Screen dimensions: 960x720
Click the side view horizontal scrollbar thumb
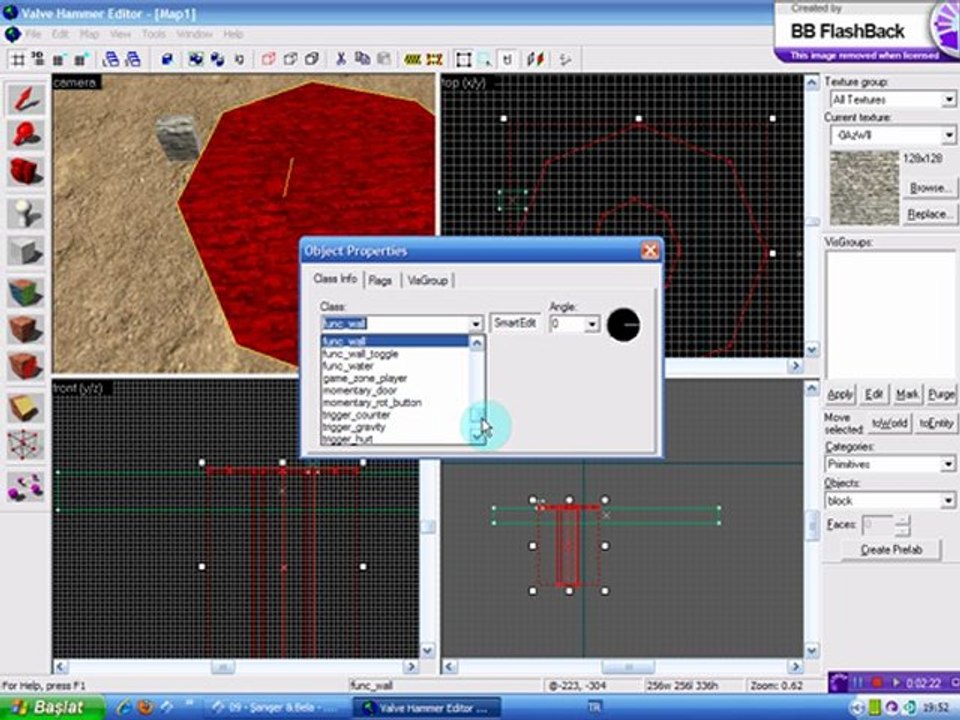tap(628, 667)
